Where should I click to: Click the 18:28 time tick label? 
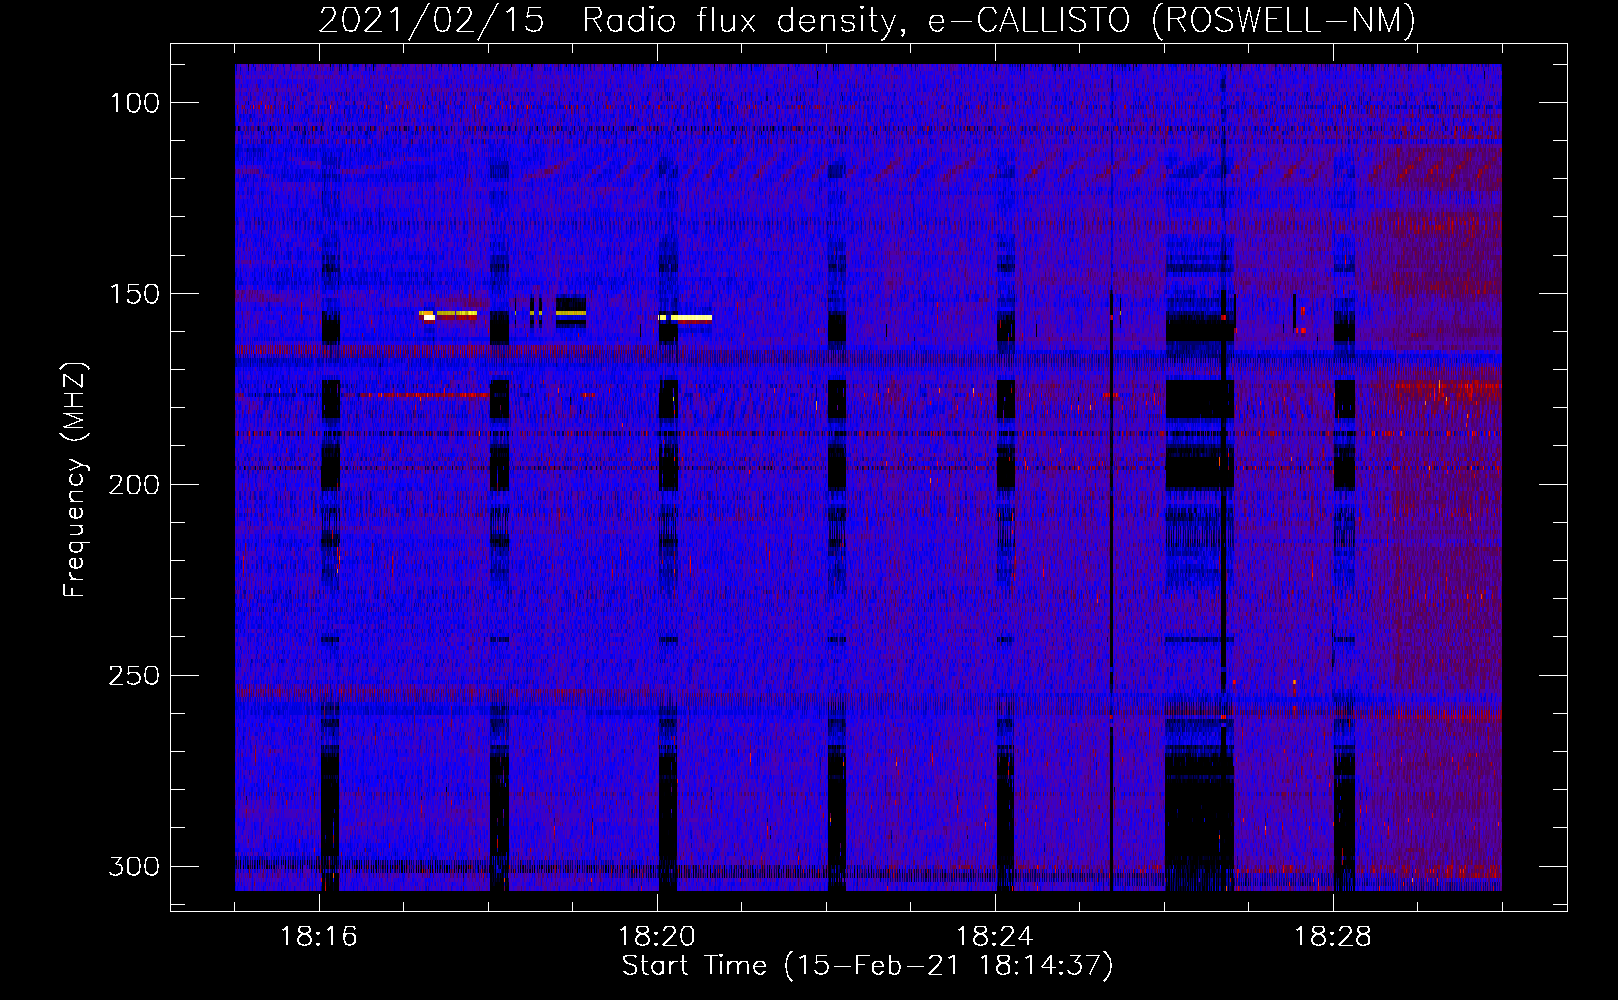tap(1333, 937)
